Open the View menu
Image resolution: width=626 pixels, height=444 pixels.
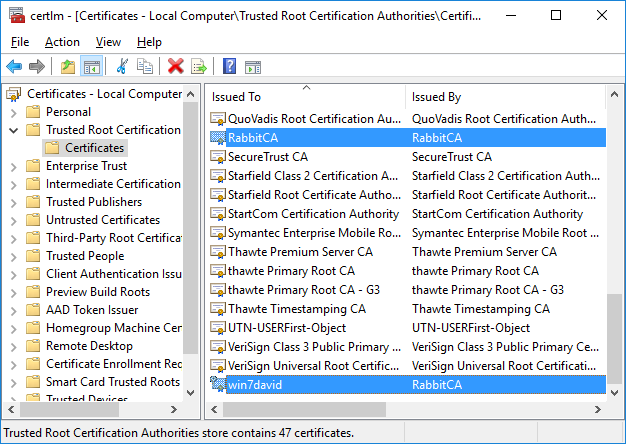[x=108, y=42]
